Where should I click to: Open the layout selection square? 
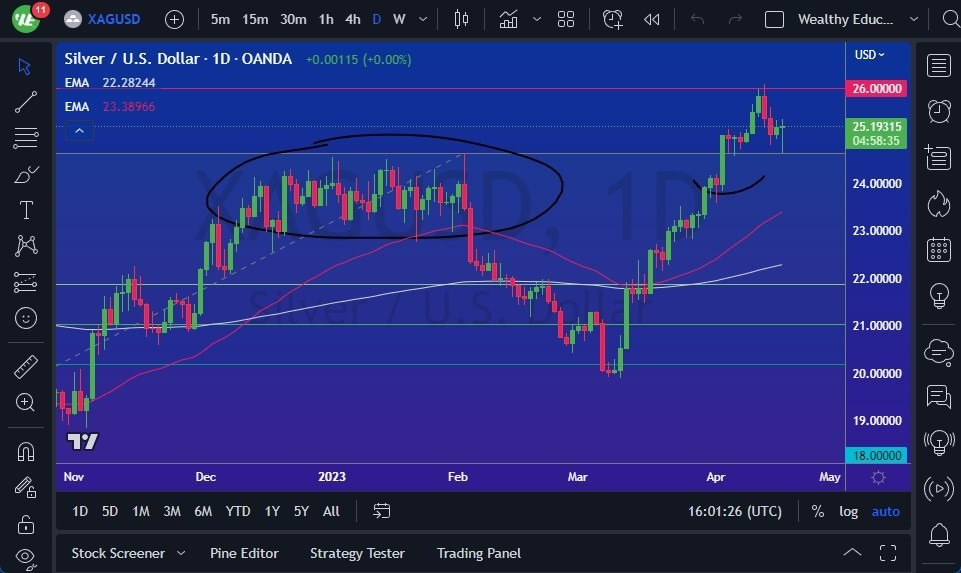click(774, 20)
